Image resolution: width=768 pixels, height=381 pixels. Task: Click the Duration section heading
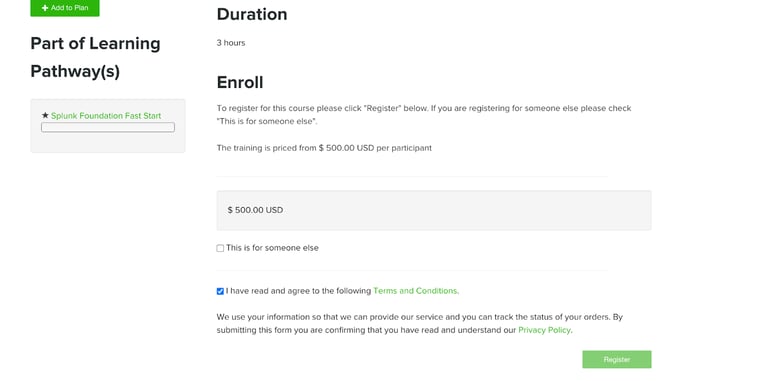(x=252, y=14)
